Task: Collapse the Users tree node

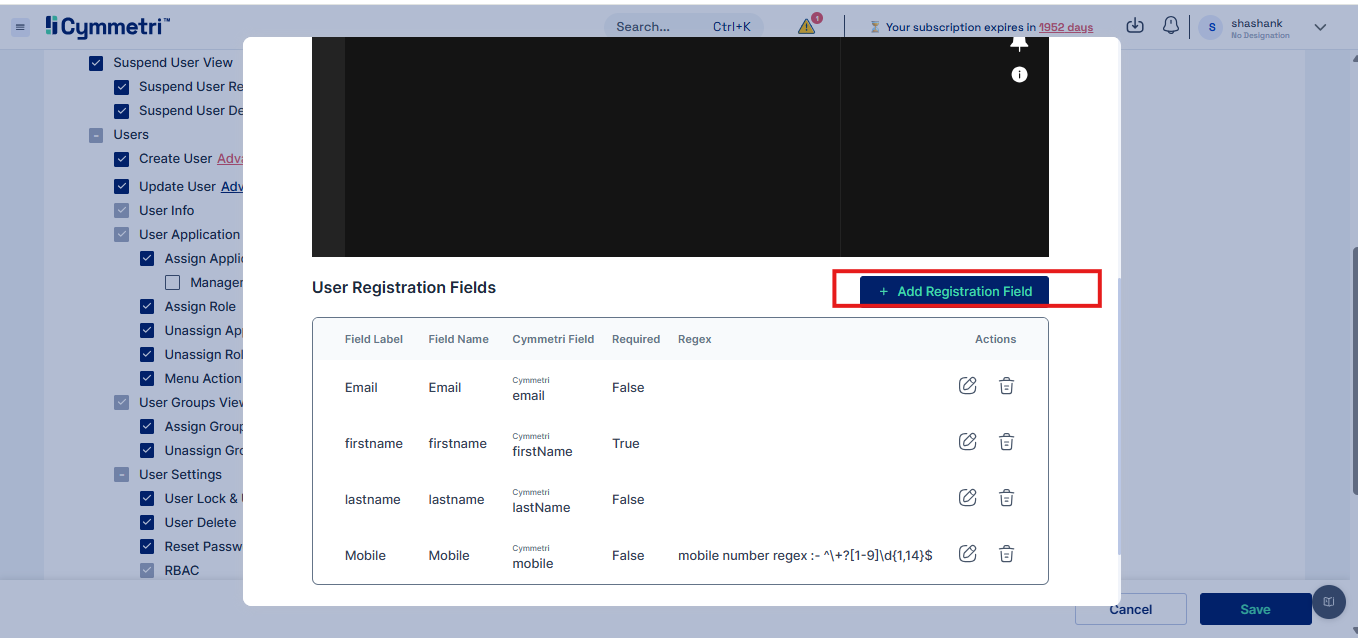Action: pyautogui.click(x=96, y=135)
